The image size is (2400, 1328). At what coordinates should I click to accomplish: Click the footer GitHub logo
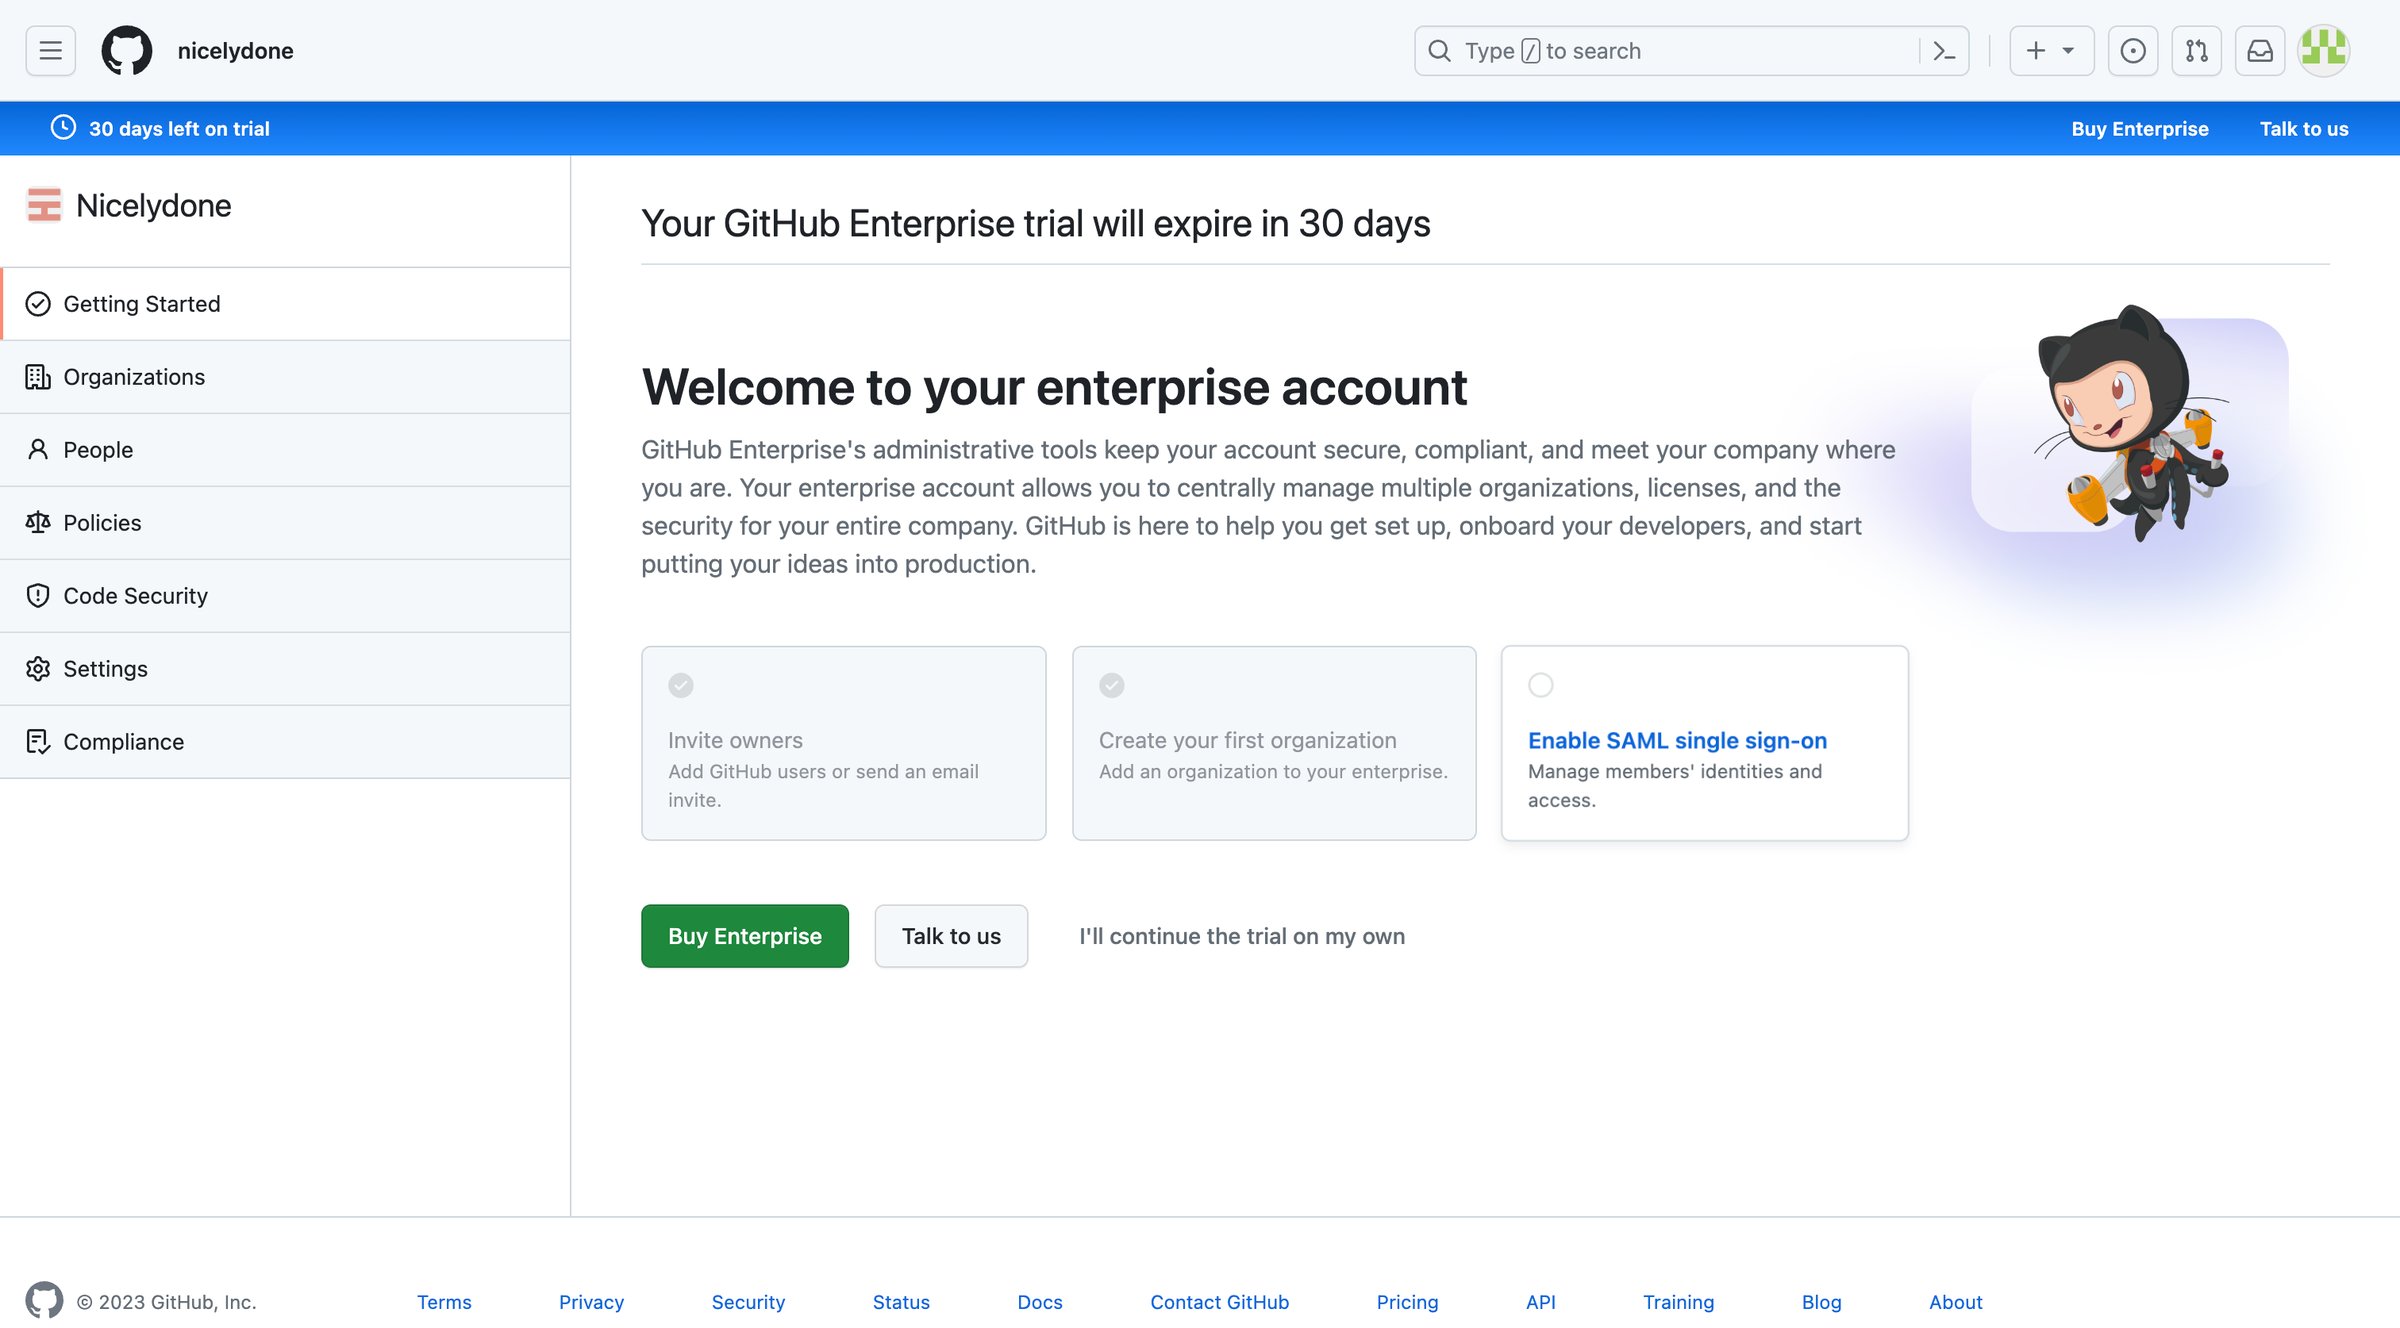[44, 1300]
